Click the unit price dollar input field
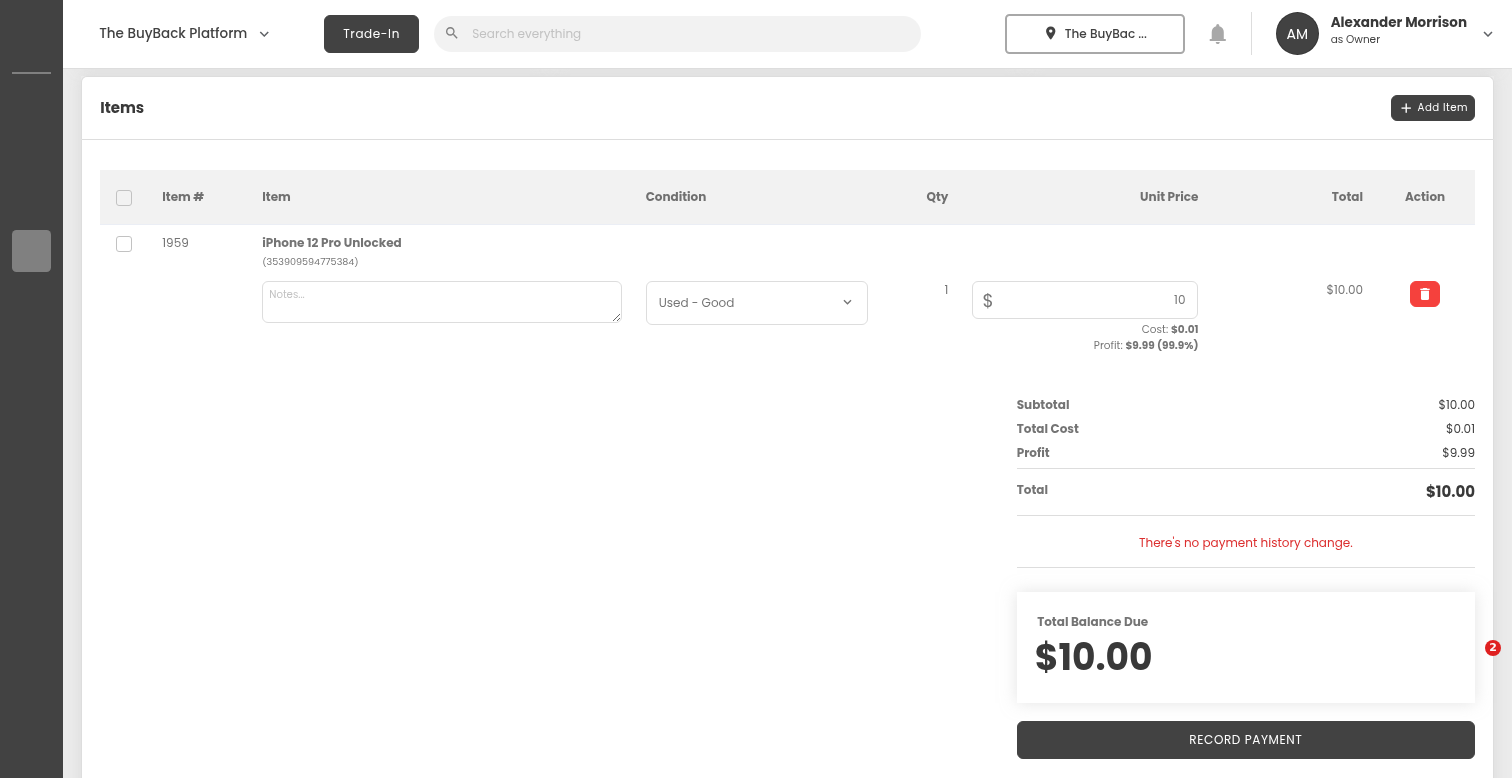 point(1090,300)
